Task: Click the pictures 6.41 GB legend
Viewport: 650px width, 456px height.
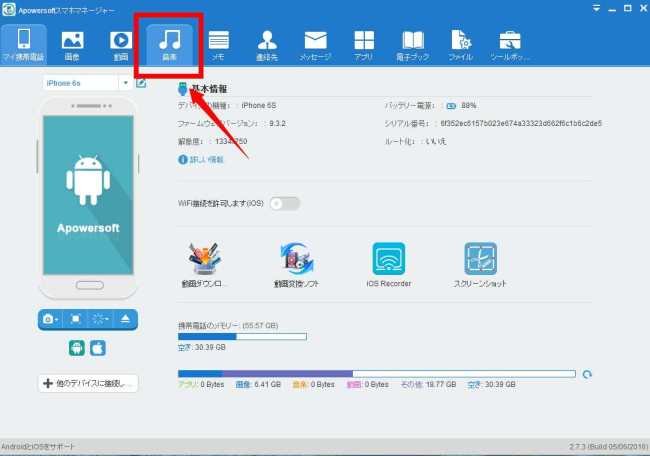Action: pyautogui.click(x=258, y=384)
